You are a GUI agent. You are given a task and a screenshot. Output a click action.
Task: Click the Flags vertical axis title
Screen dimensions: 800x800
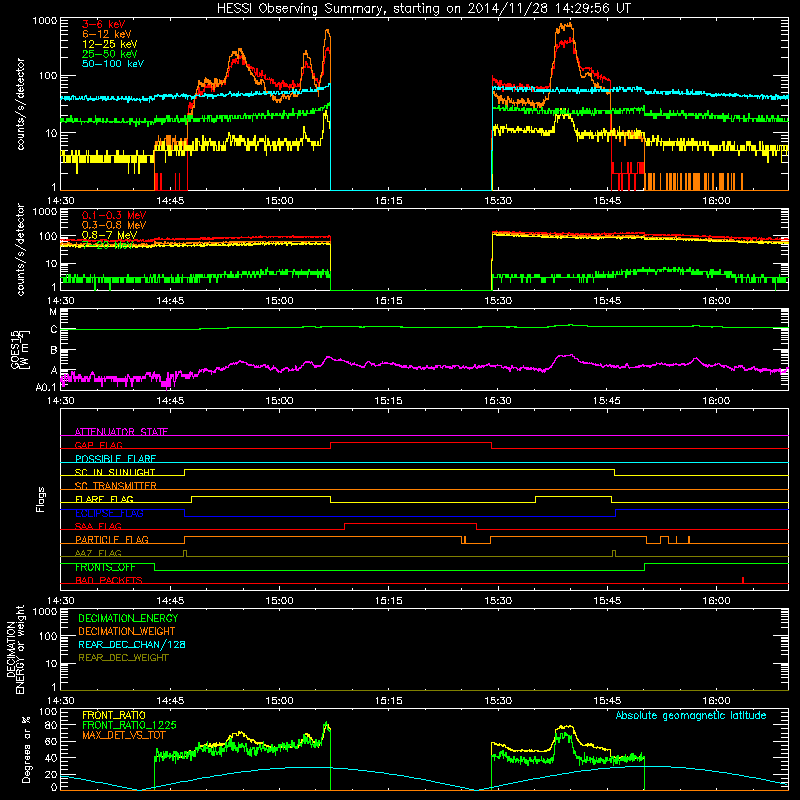tap(41, 499)
